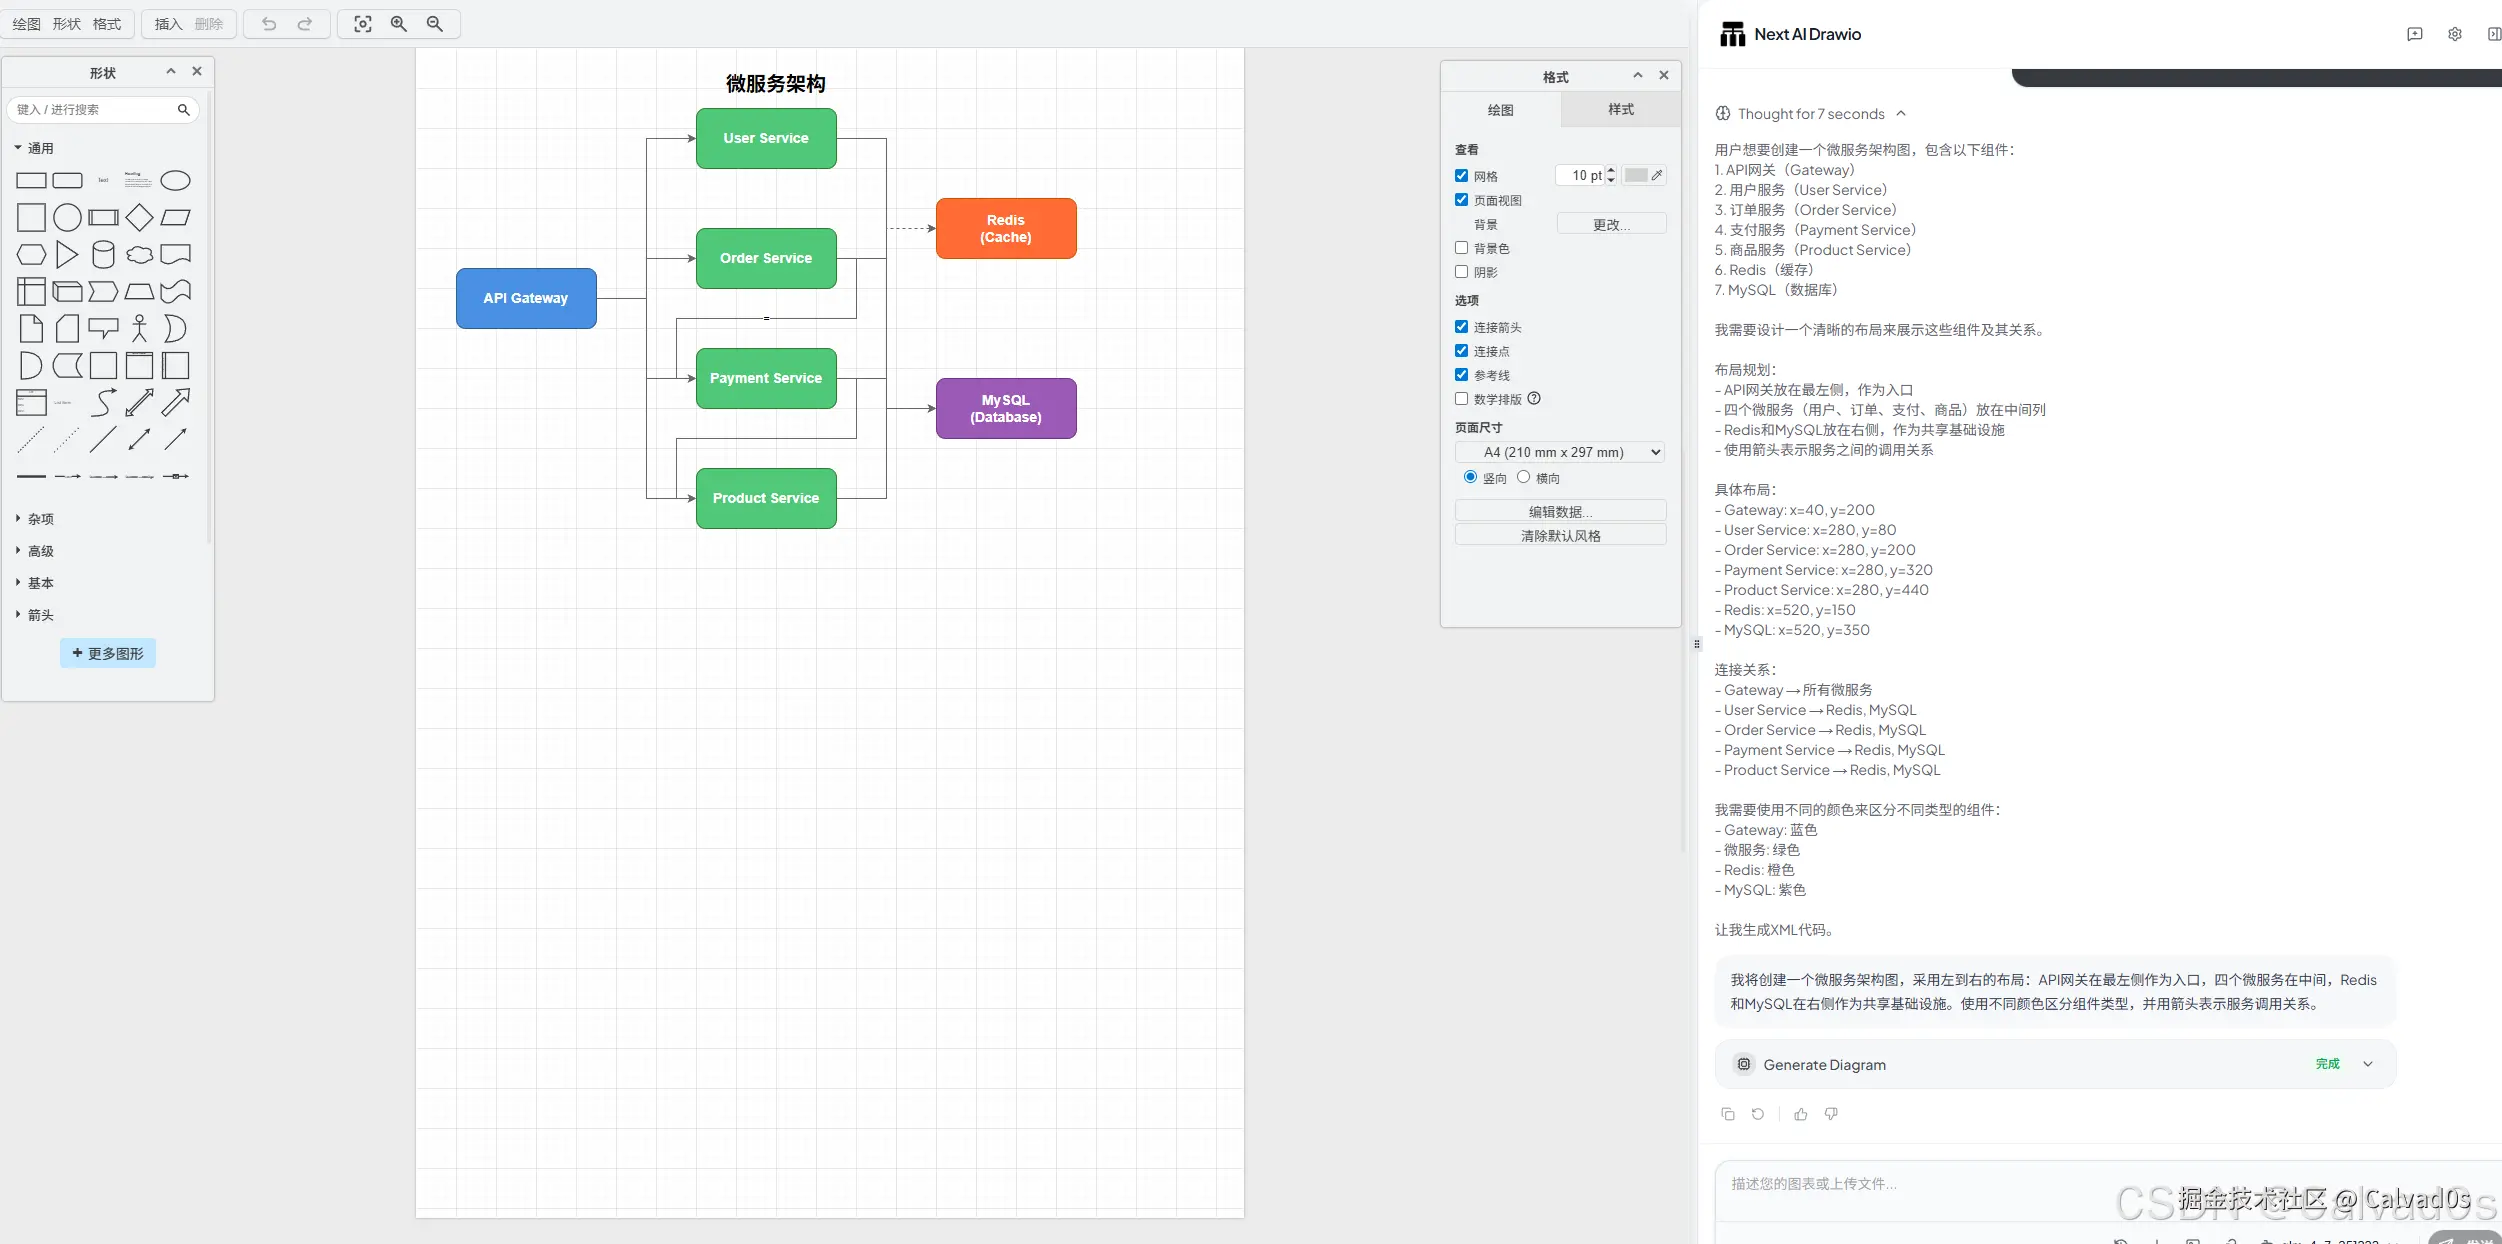Image resolution: width=2502 pixels, height=1244 pixels.
Task: Select the cylinder shape in the palette
Action: pyautogui.click(x=103, y=255)
